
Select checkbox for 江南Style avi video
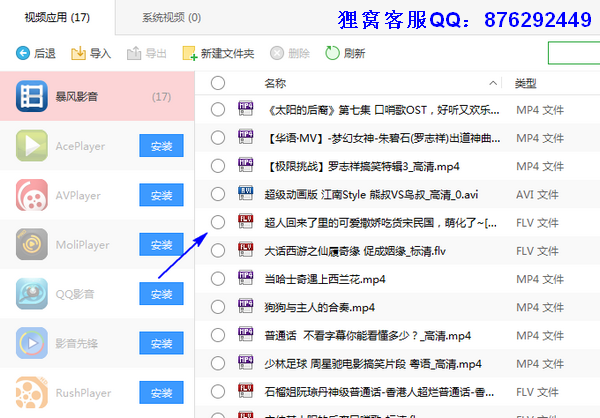pyautogui.click(x=218, y=194)
